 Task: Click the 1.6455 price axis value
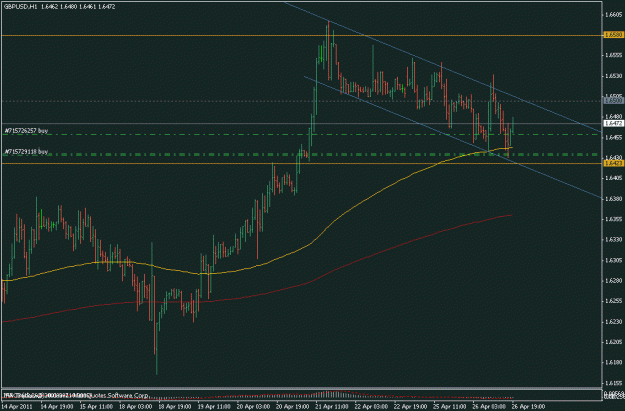pos(613,137)
